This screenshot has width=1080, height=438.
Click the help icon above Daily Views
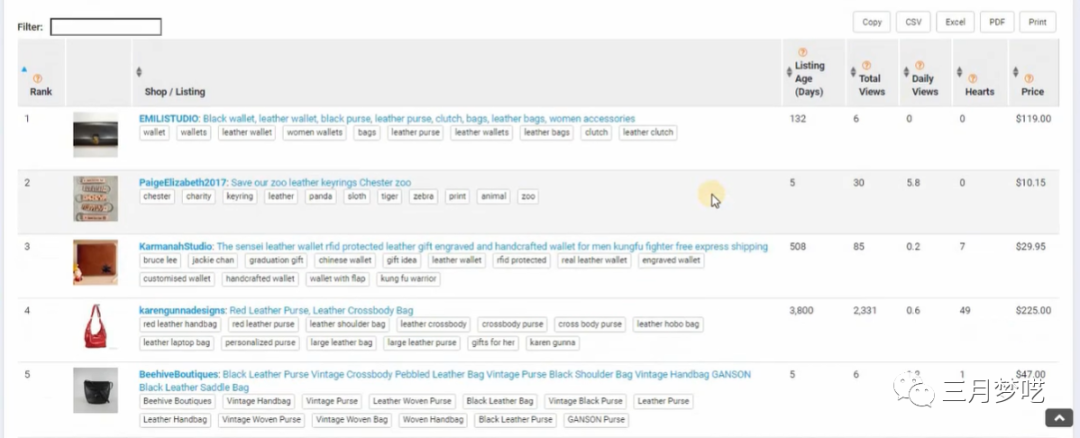(919, 65)
